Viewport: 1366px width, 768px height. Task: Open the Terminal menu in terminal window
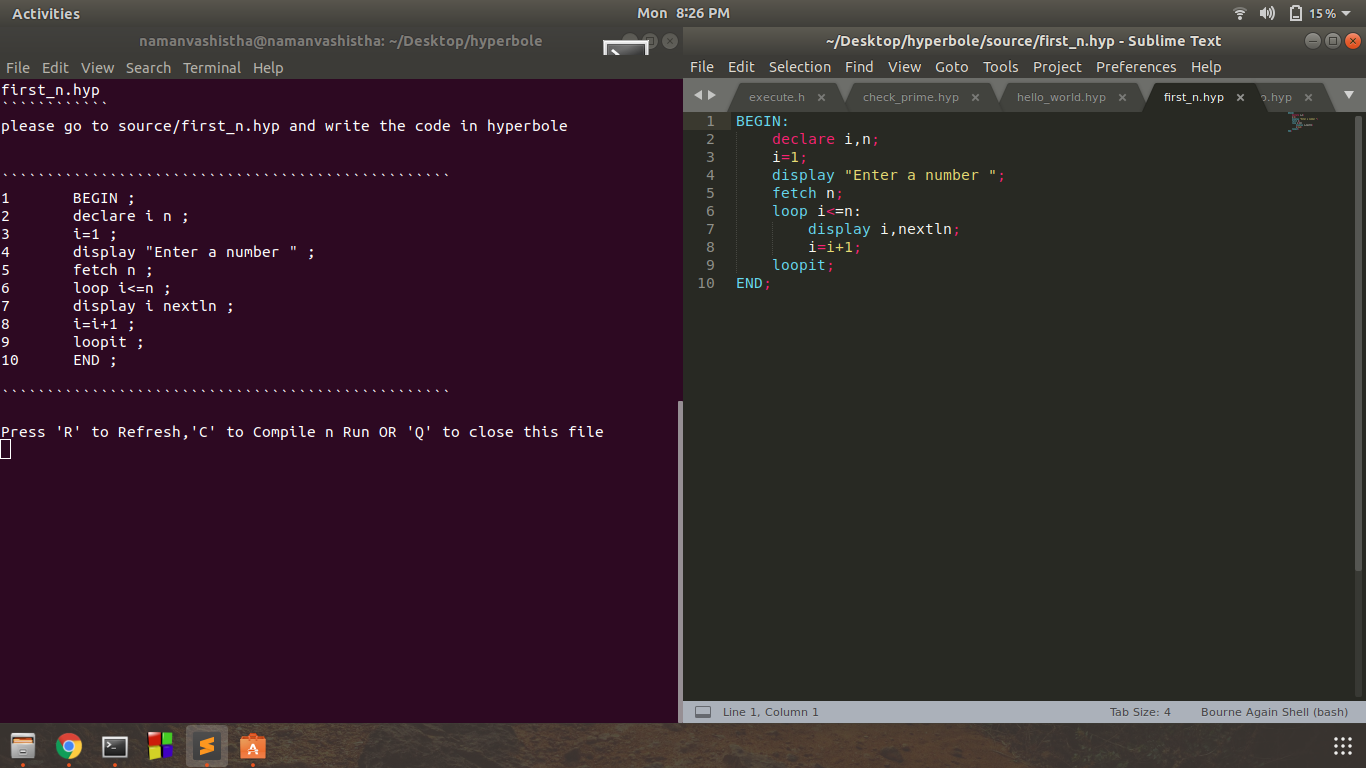pos(212,68)
